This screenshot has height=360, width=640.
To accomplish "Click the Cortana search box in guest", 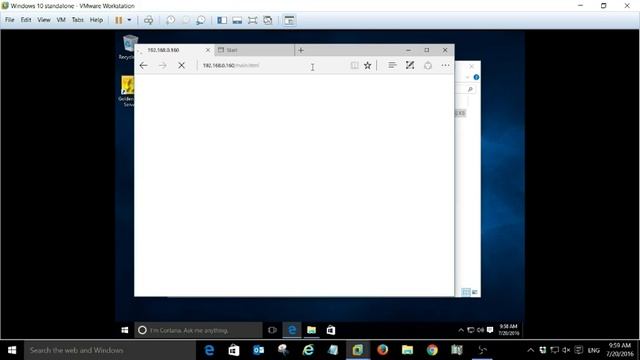I will tap(198, 330).
